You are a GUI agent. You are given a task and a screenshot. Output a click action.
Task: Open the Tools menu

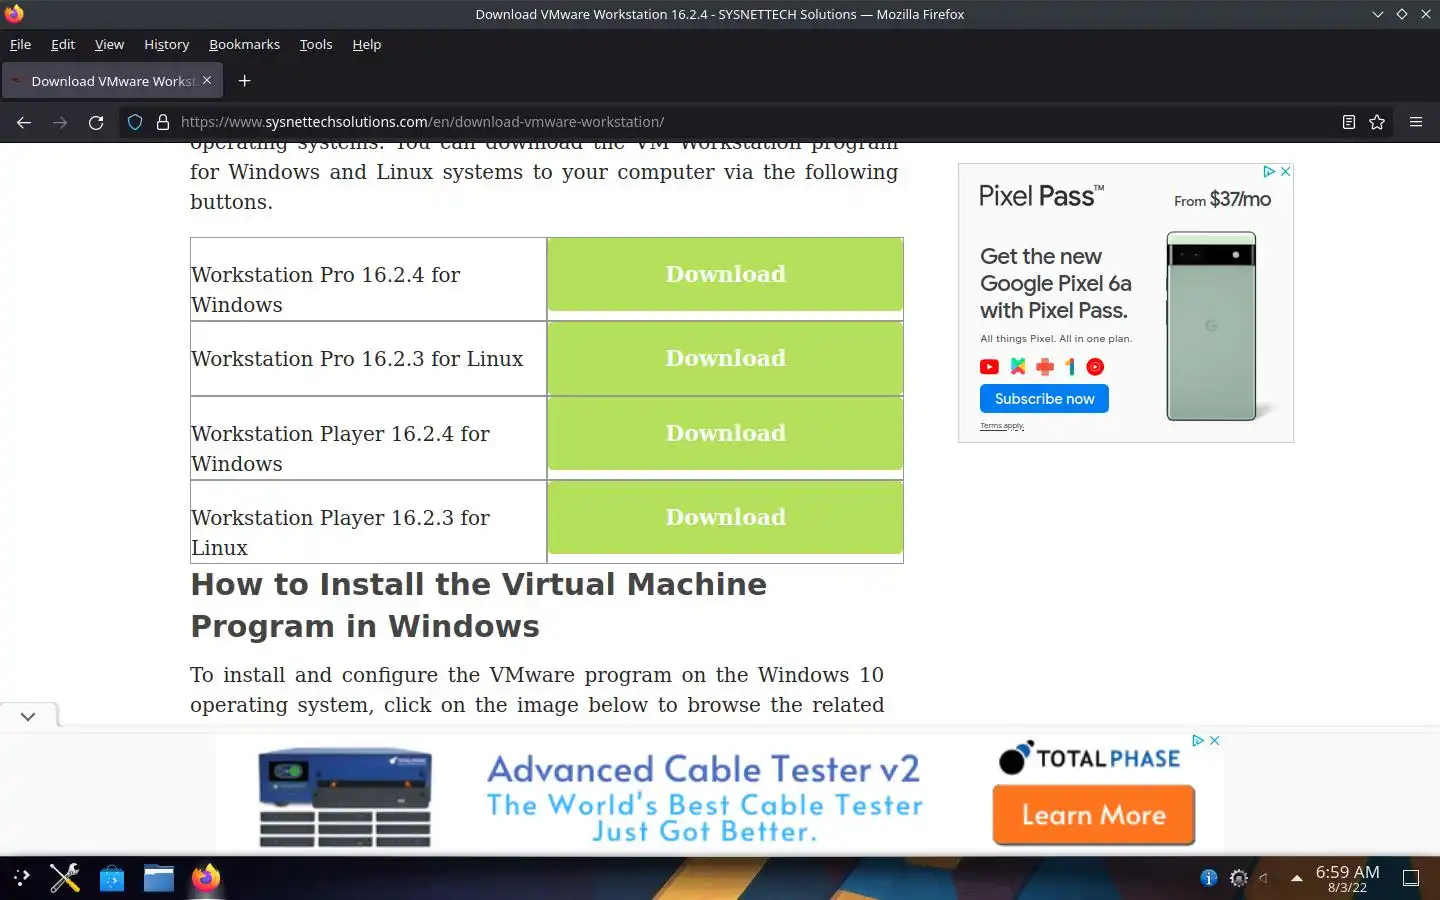(316, 44)
